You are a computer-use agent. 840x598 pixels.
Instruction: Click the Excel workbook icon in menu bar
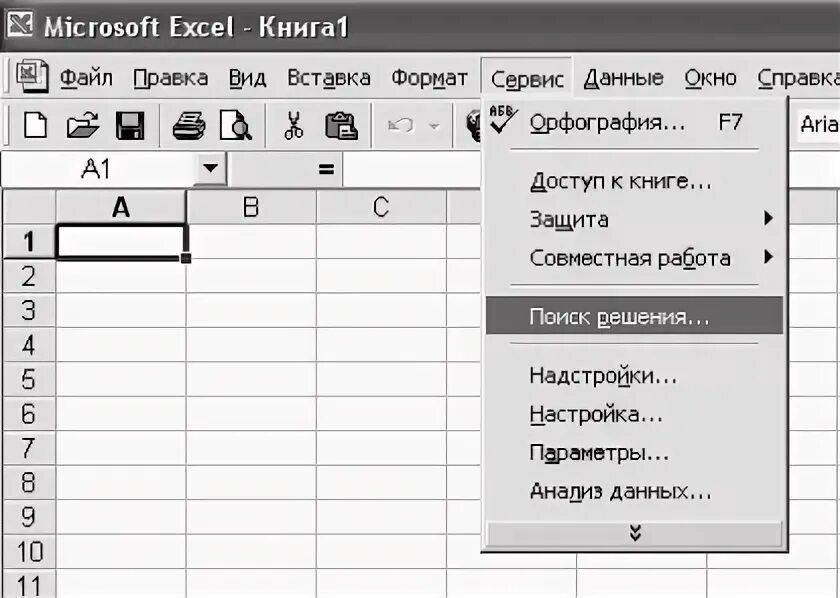(x=33, y=76)
